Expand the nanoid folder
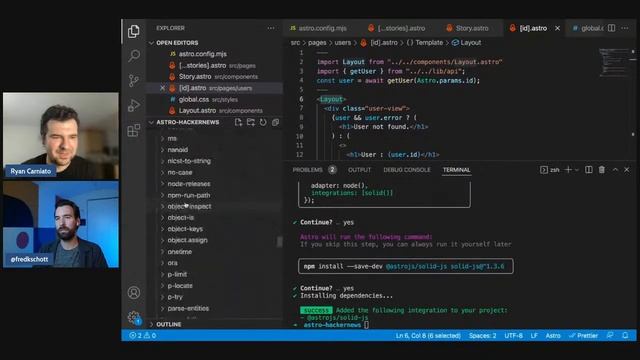This screenshot has height=360, width=640. (178, 150)
